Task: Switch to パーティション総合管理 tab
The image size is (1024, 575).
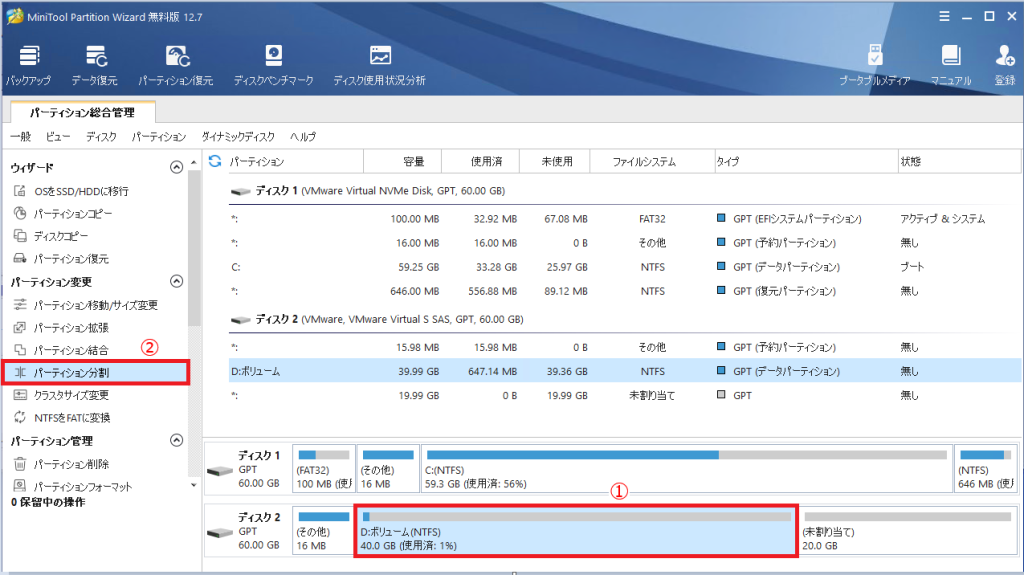Action: coord(82,112)
